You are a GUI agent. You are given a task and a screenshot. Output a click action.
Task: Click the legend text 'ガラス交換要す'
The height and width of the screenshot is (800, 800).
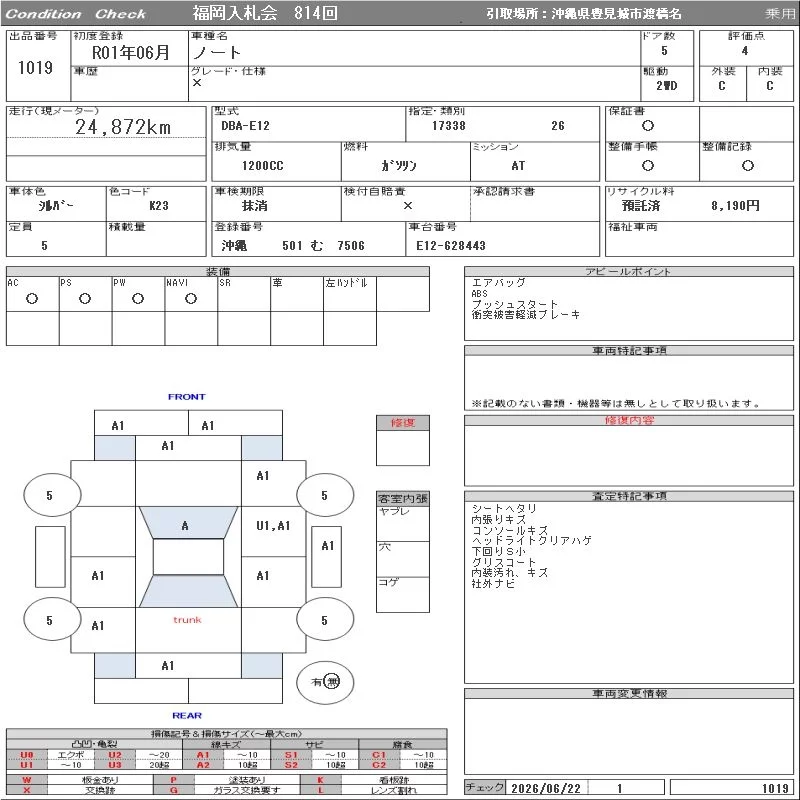(247, 790)
